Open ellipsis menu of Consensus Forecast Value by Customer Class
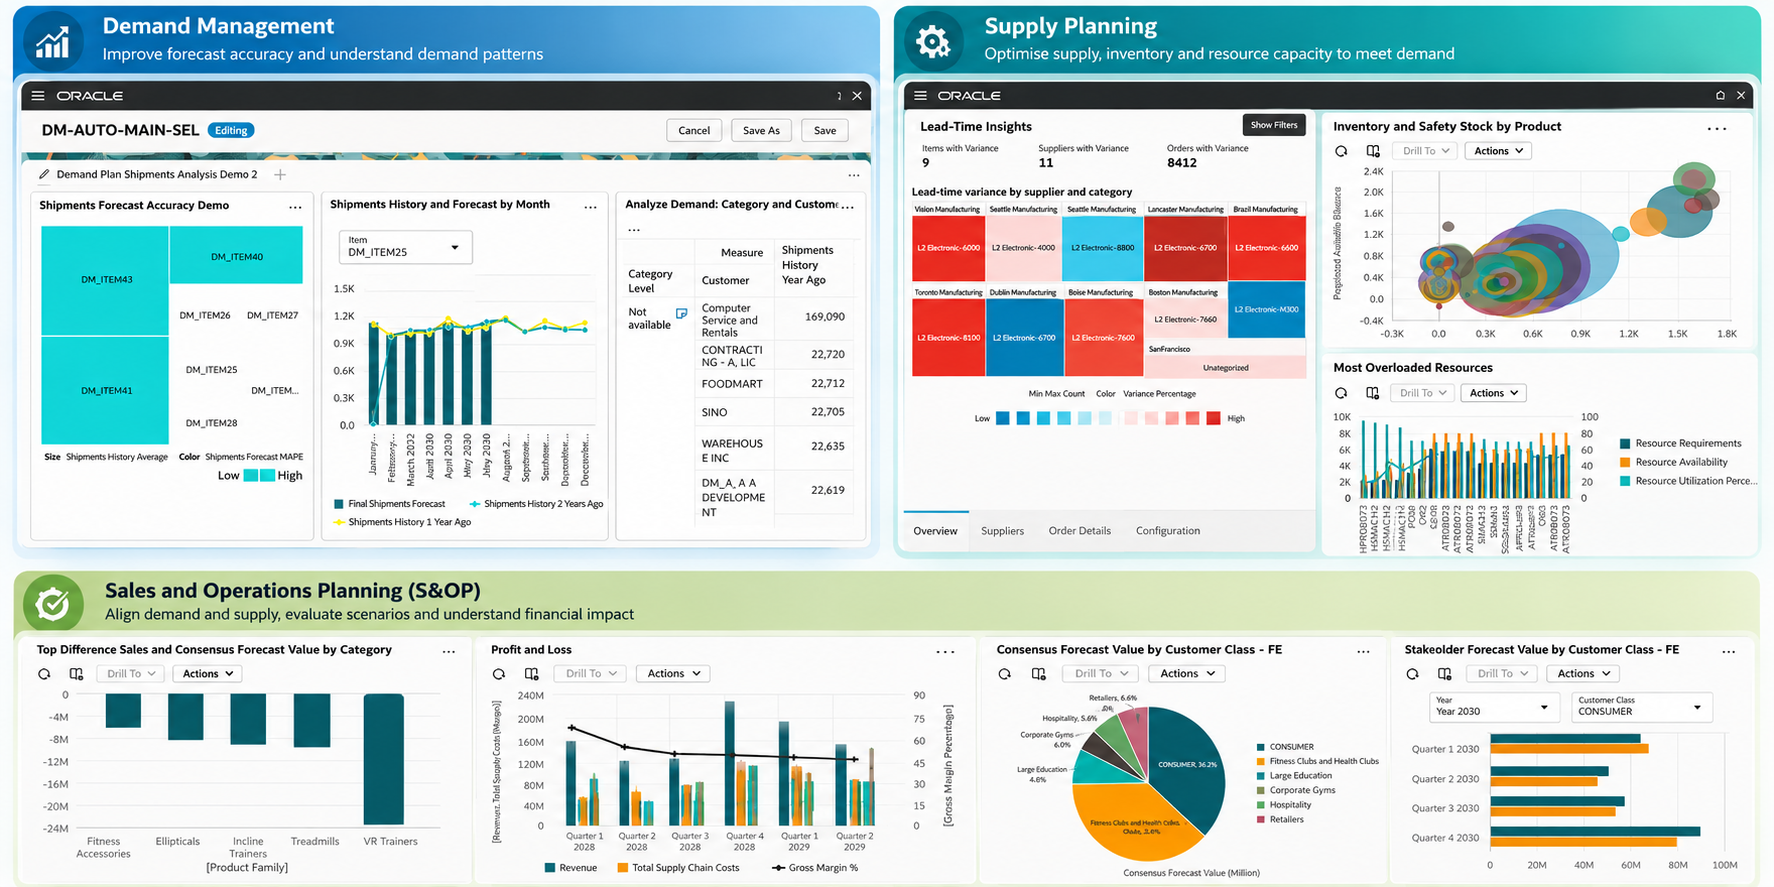This screenshot has height=887, width=1774. (x=1363, y=652)
